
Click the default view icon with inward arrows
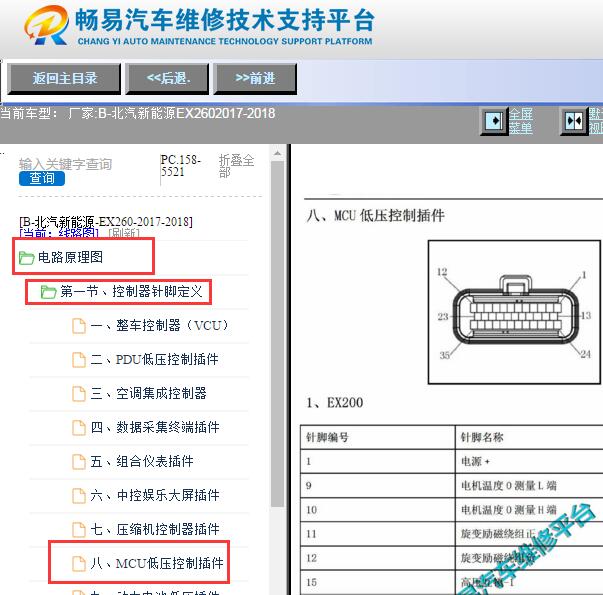[x=574, y=121]
